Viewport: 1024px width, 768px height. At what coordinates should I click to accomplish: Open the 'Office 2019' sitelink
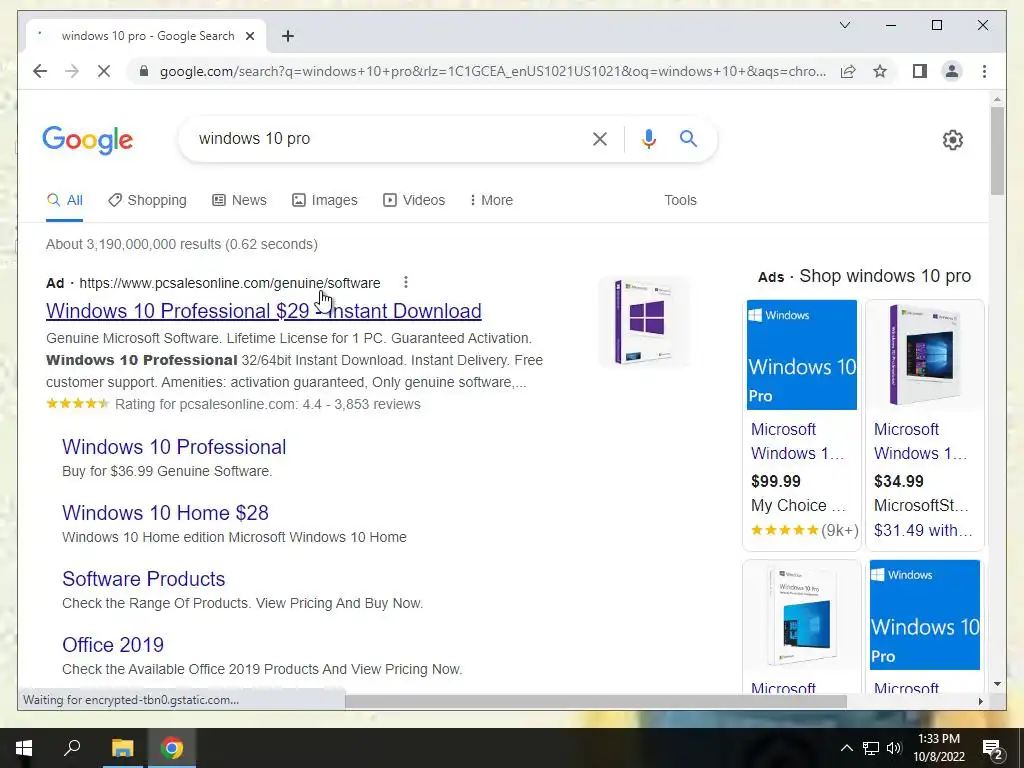click(113, 645)
